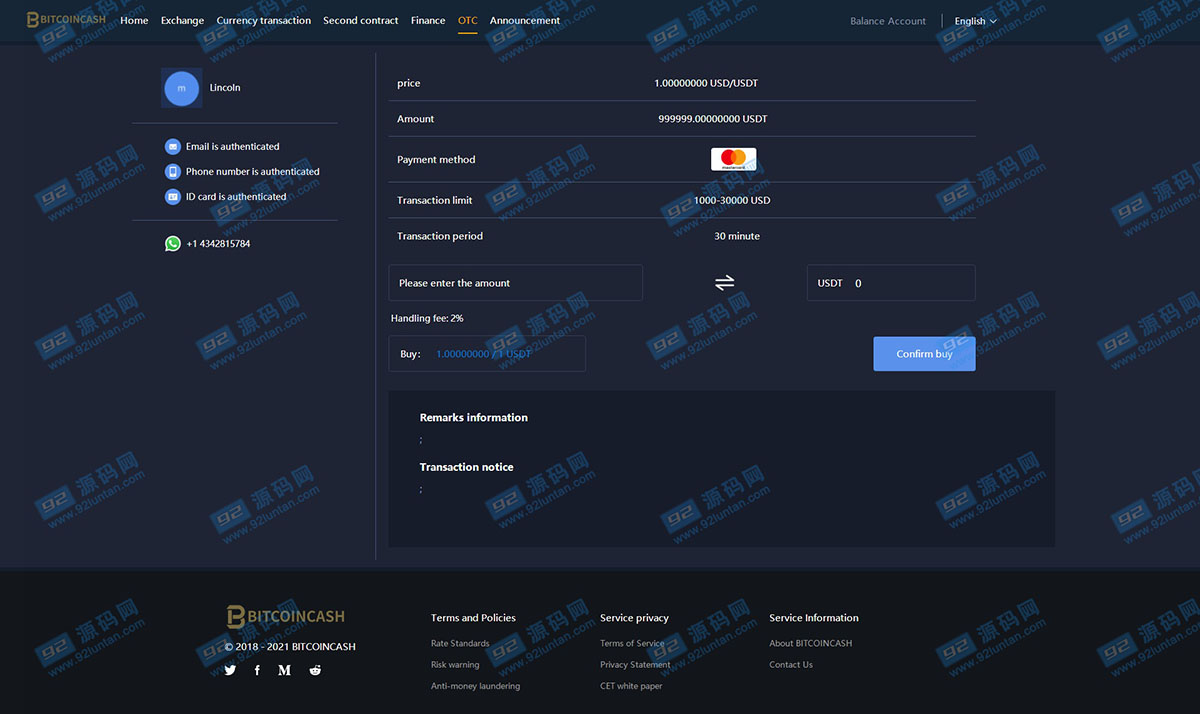The image size is (1200, 714).
Task: Click Lincoln's profile avatar
Action: (181, 88)
